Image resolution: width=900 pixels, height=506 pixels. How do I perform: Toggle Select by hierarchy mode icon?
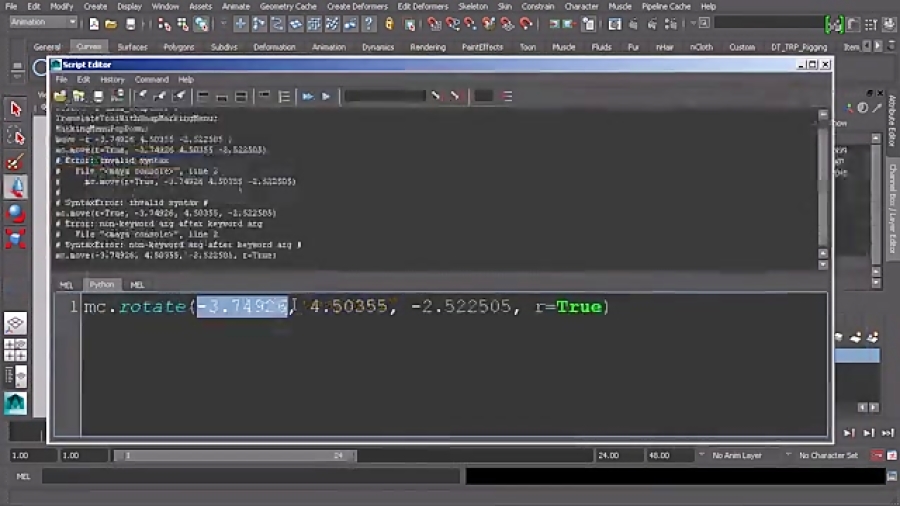pyautogui.click(x=164, y=24)
